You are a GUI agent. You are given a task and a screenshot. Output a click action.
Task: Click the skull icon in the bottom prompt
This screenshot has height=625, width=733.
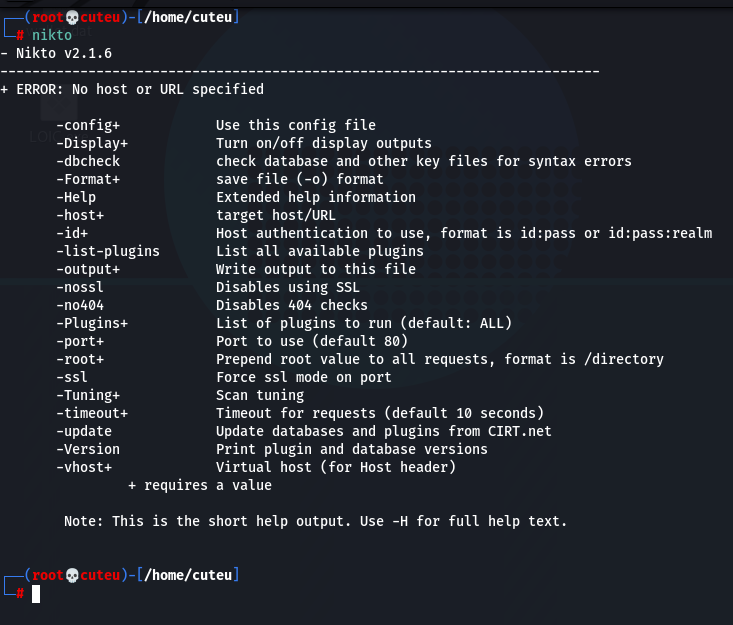(72, 575)
